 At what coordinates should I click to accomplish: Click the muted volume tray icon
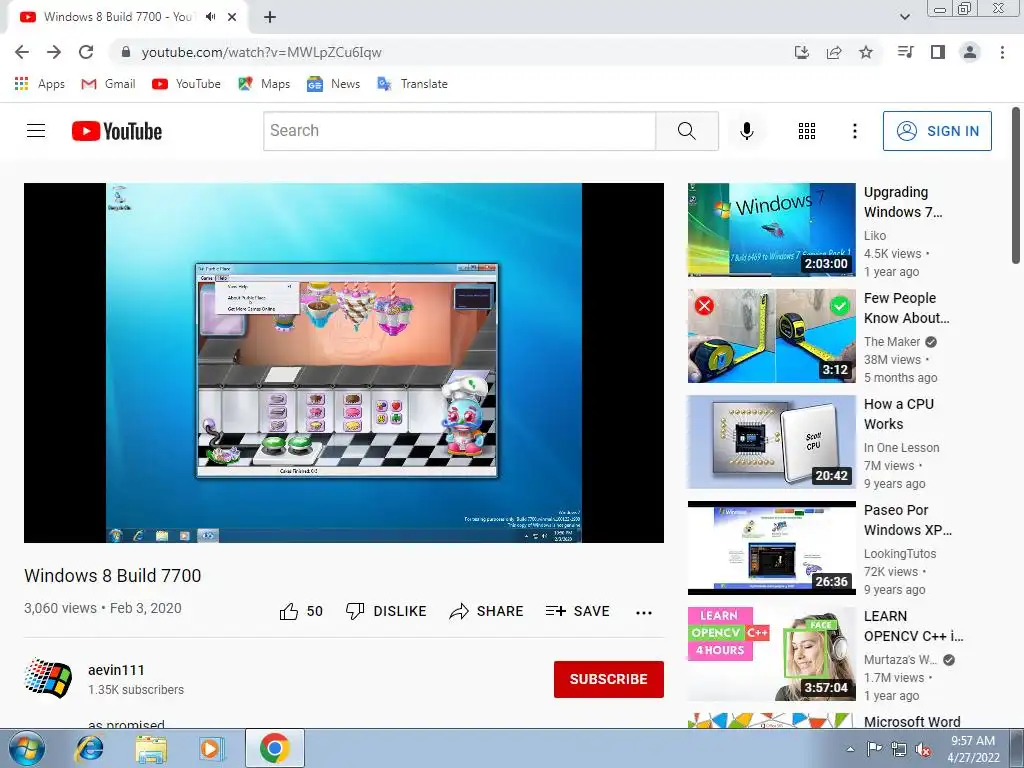click(x=923, y=749)
